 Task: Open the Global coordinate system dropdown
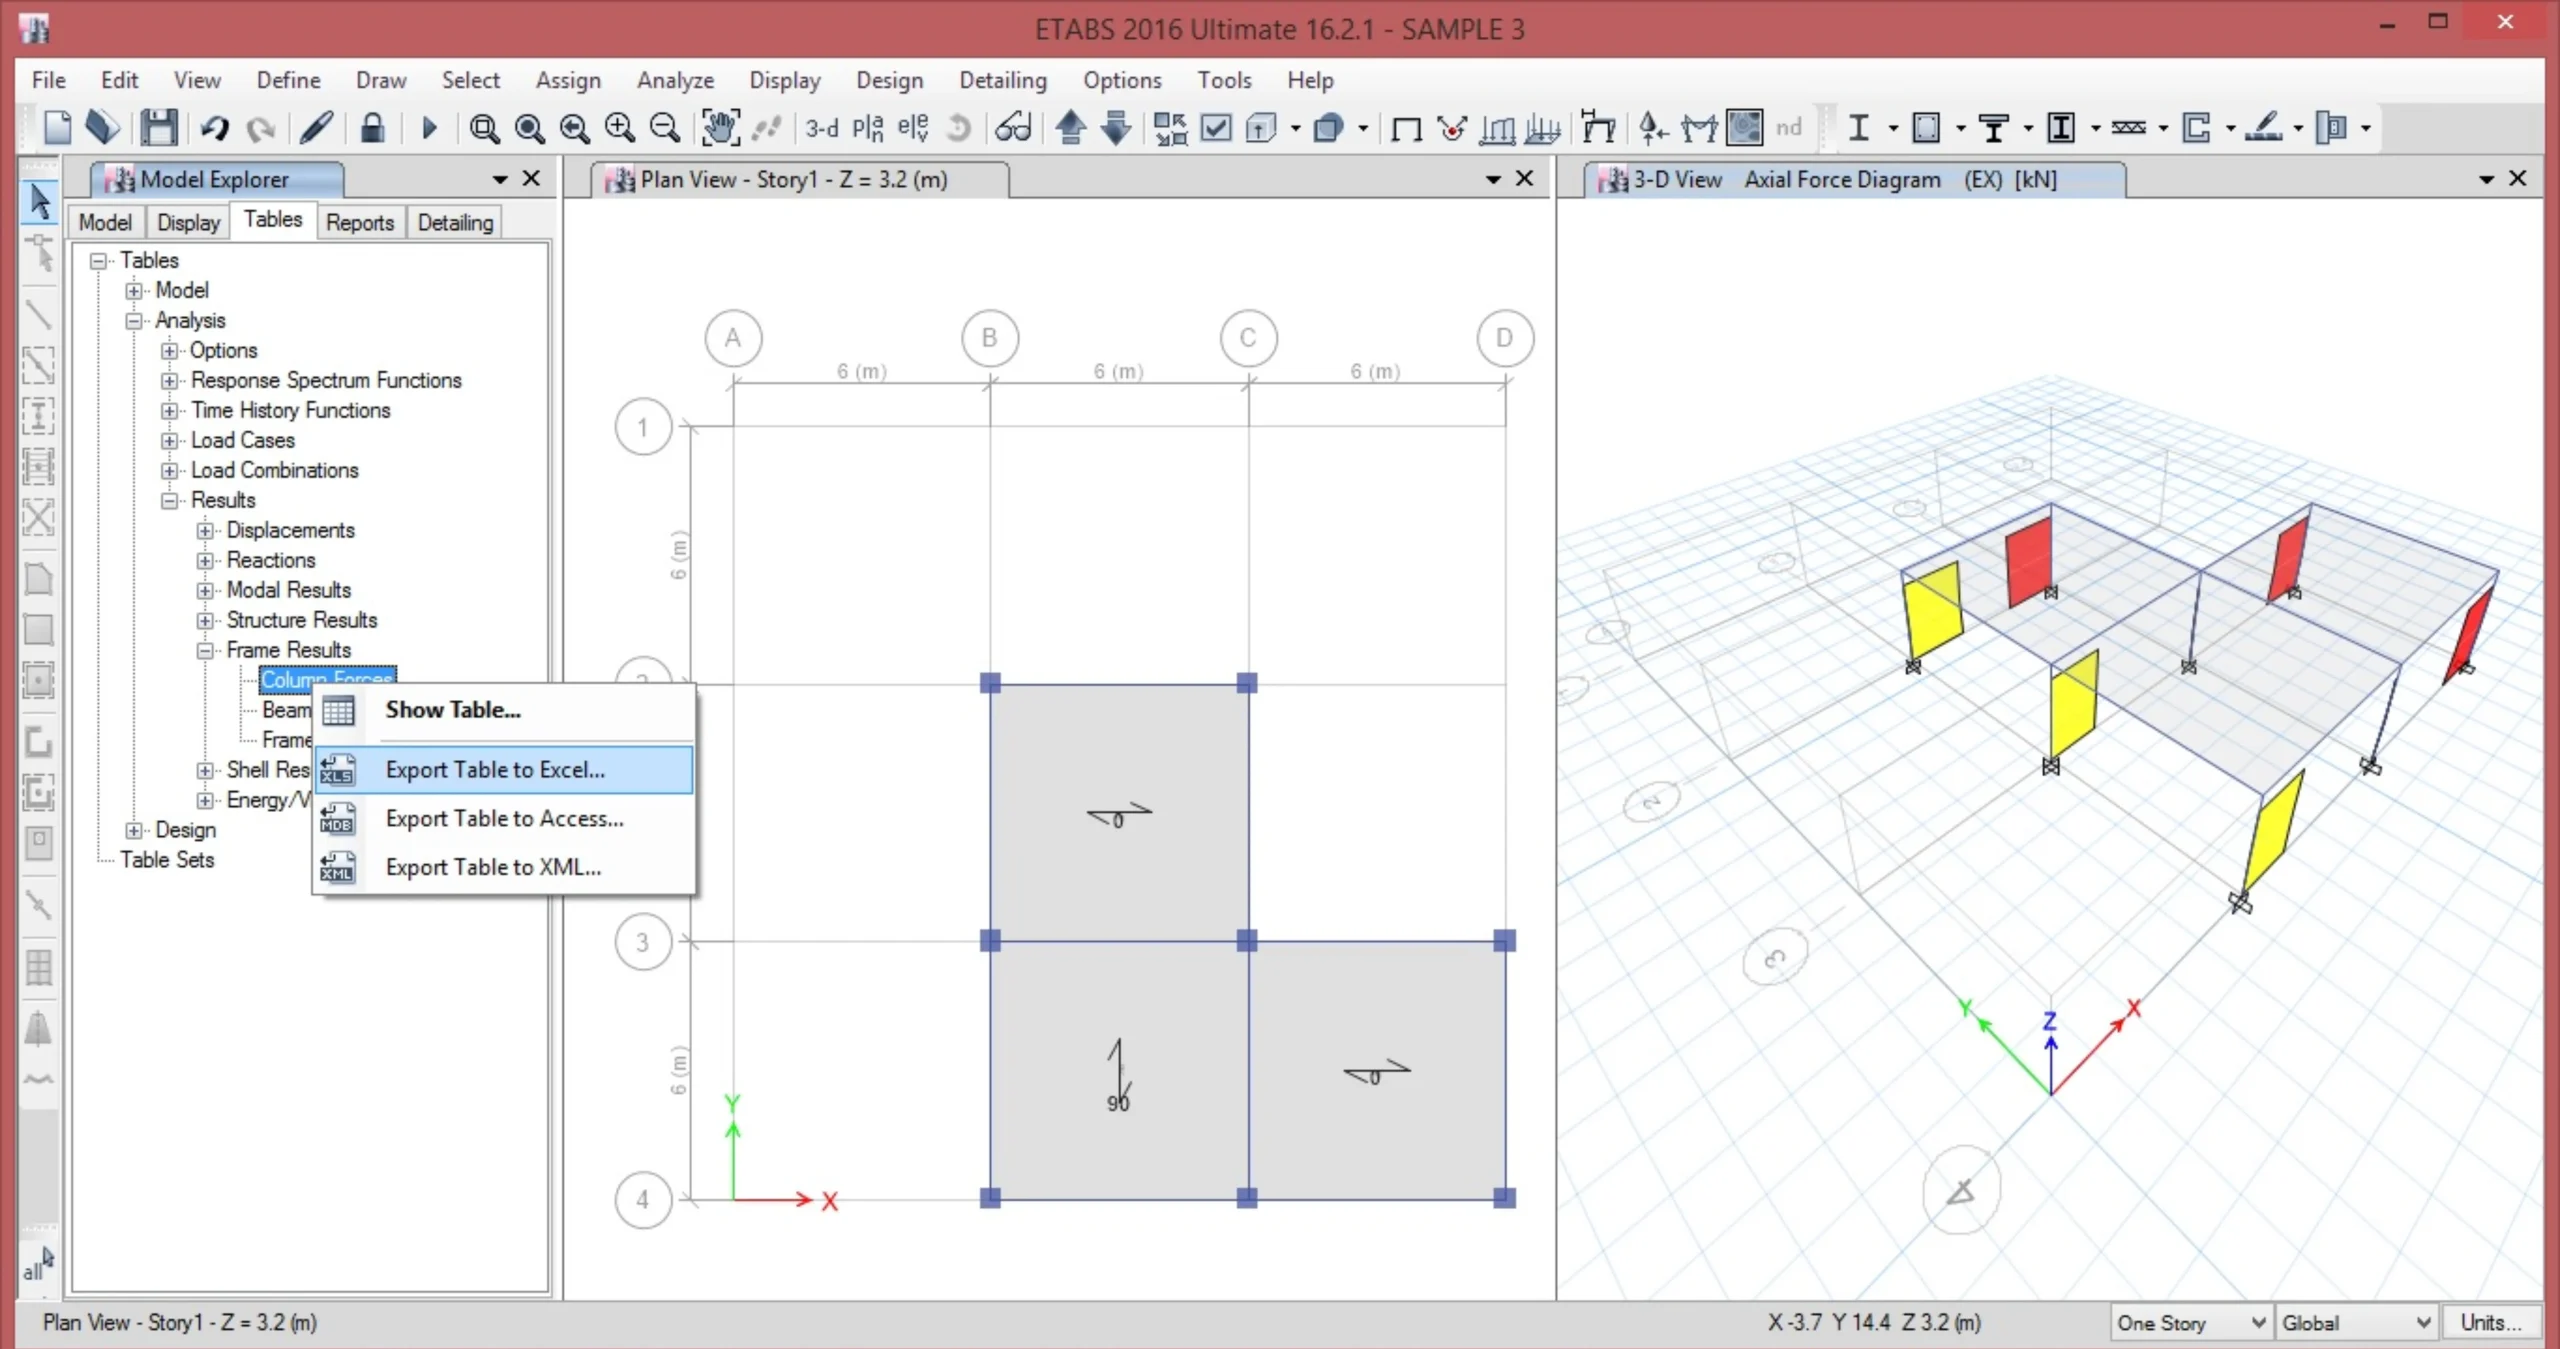[x=2355, y=1322]
